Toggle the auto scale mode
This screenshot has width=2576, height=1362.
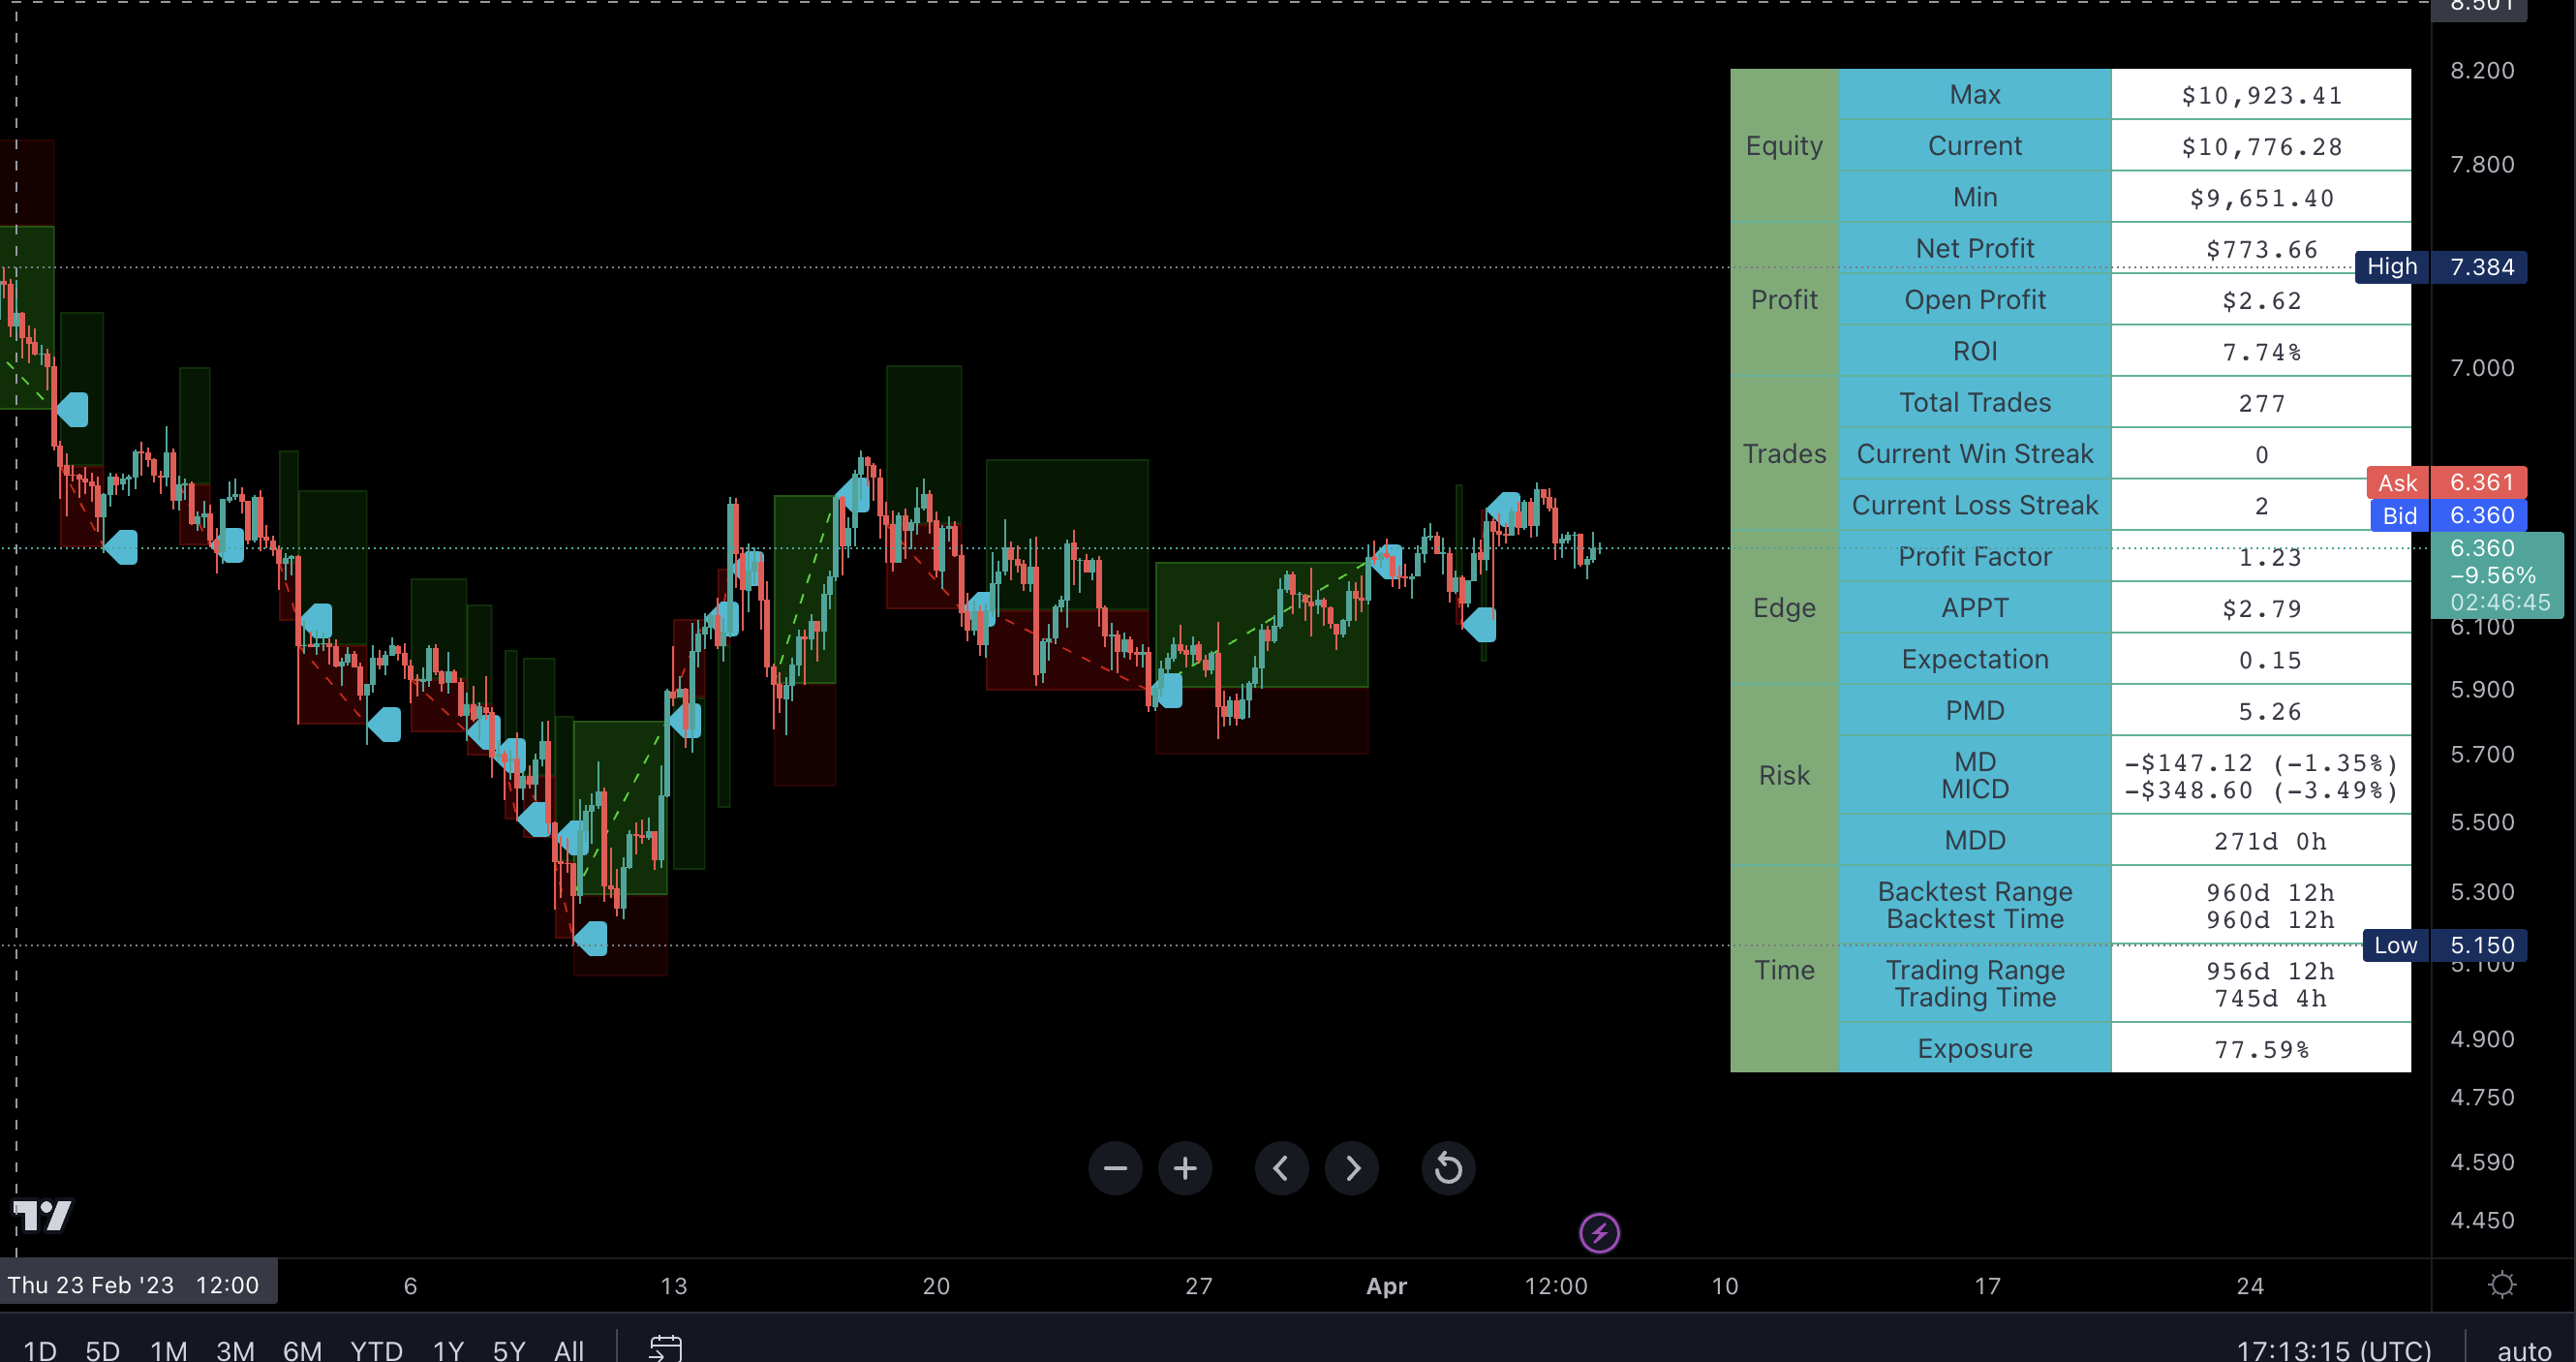pyautogui.click(x=2523, y=1350)
